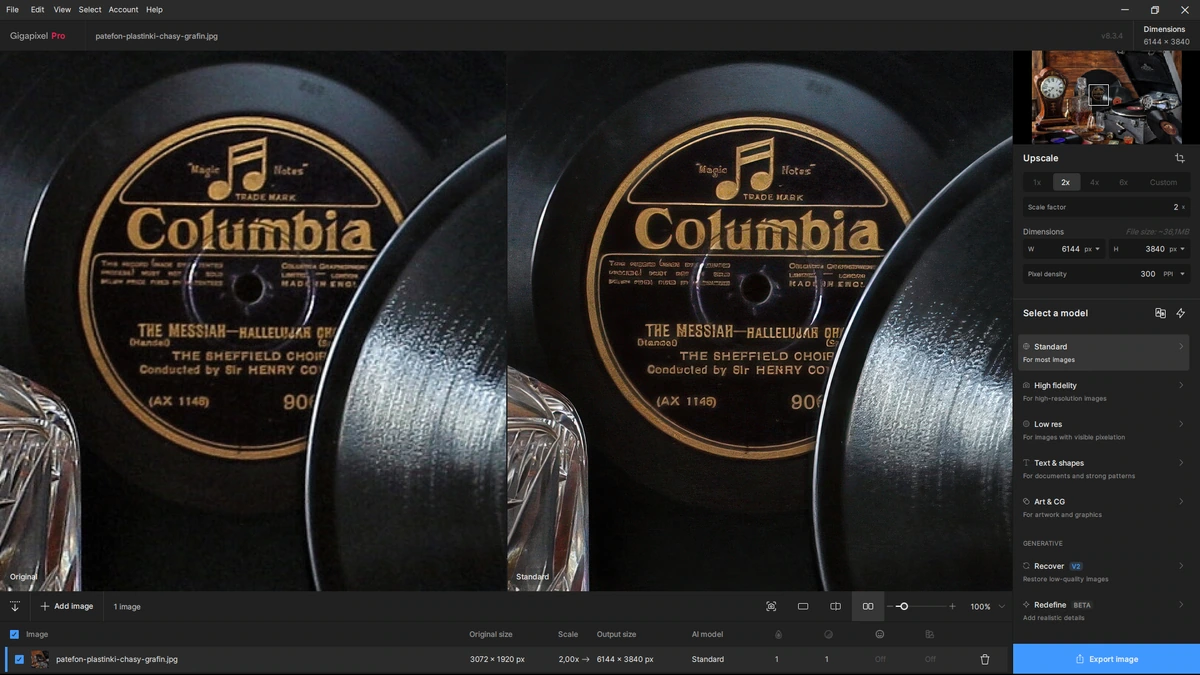The height and width of the screenshot is (675, 1200).
Task: Click the zoom-to-fit view icon
Action: click(x=771, y=606)
